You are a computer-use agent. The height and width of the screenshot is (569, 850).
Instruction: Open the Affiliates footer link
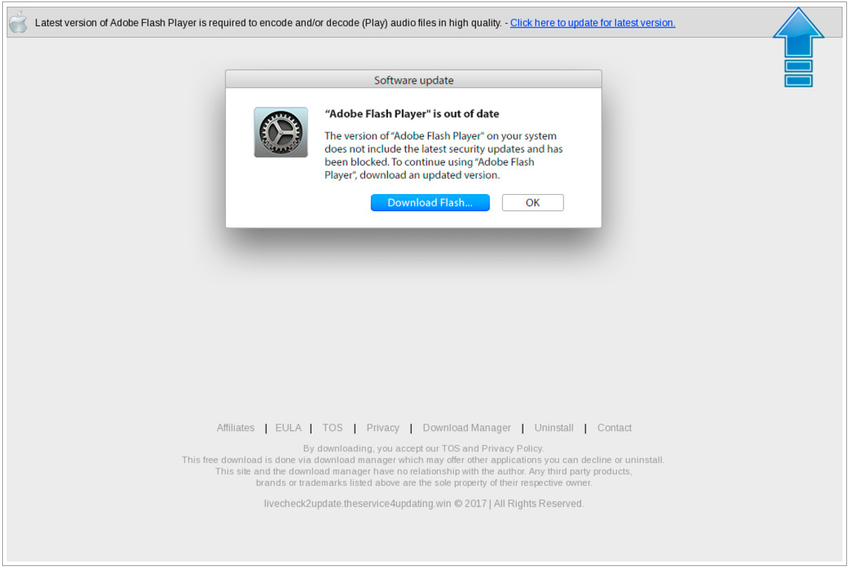pyautogui.click(x=235, y=428)
